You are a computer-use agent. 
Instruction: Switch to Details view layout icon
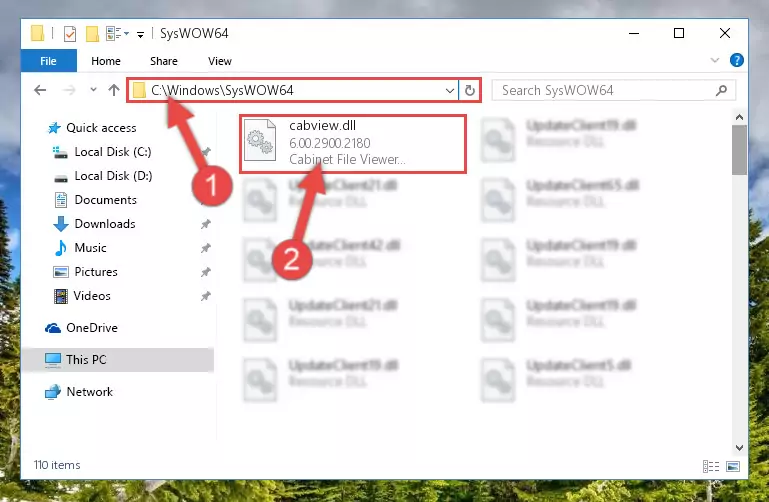[x=711, y=466]
